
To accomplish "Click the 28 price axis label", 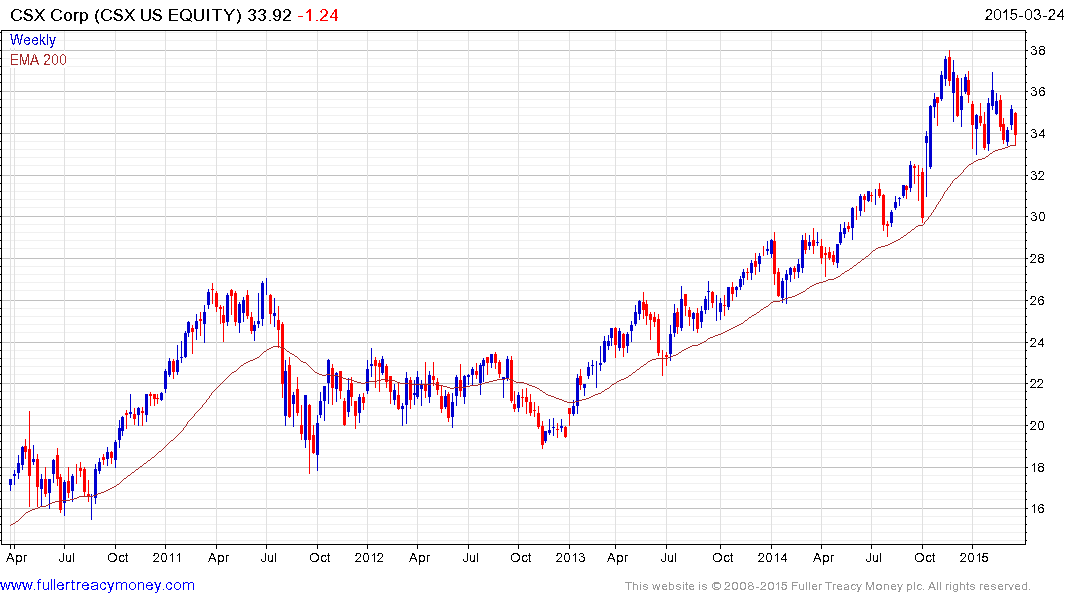I will tap(1037, 259).
